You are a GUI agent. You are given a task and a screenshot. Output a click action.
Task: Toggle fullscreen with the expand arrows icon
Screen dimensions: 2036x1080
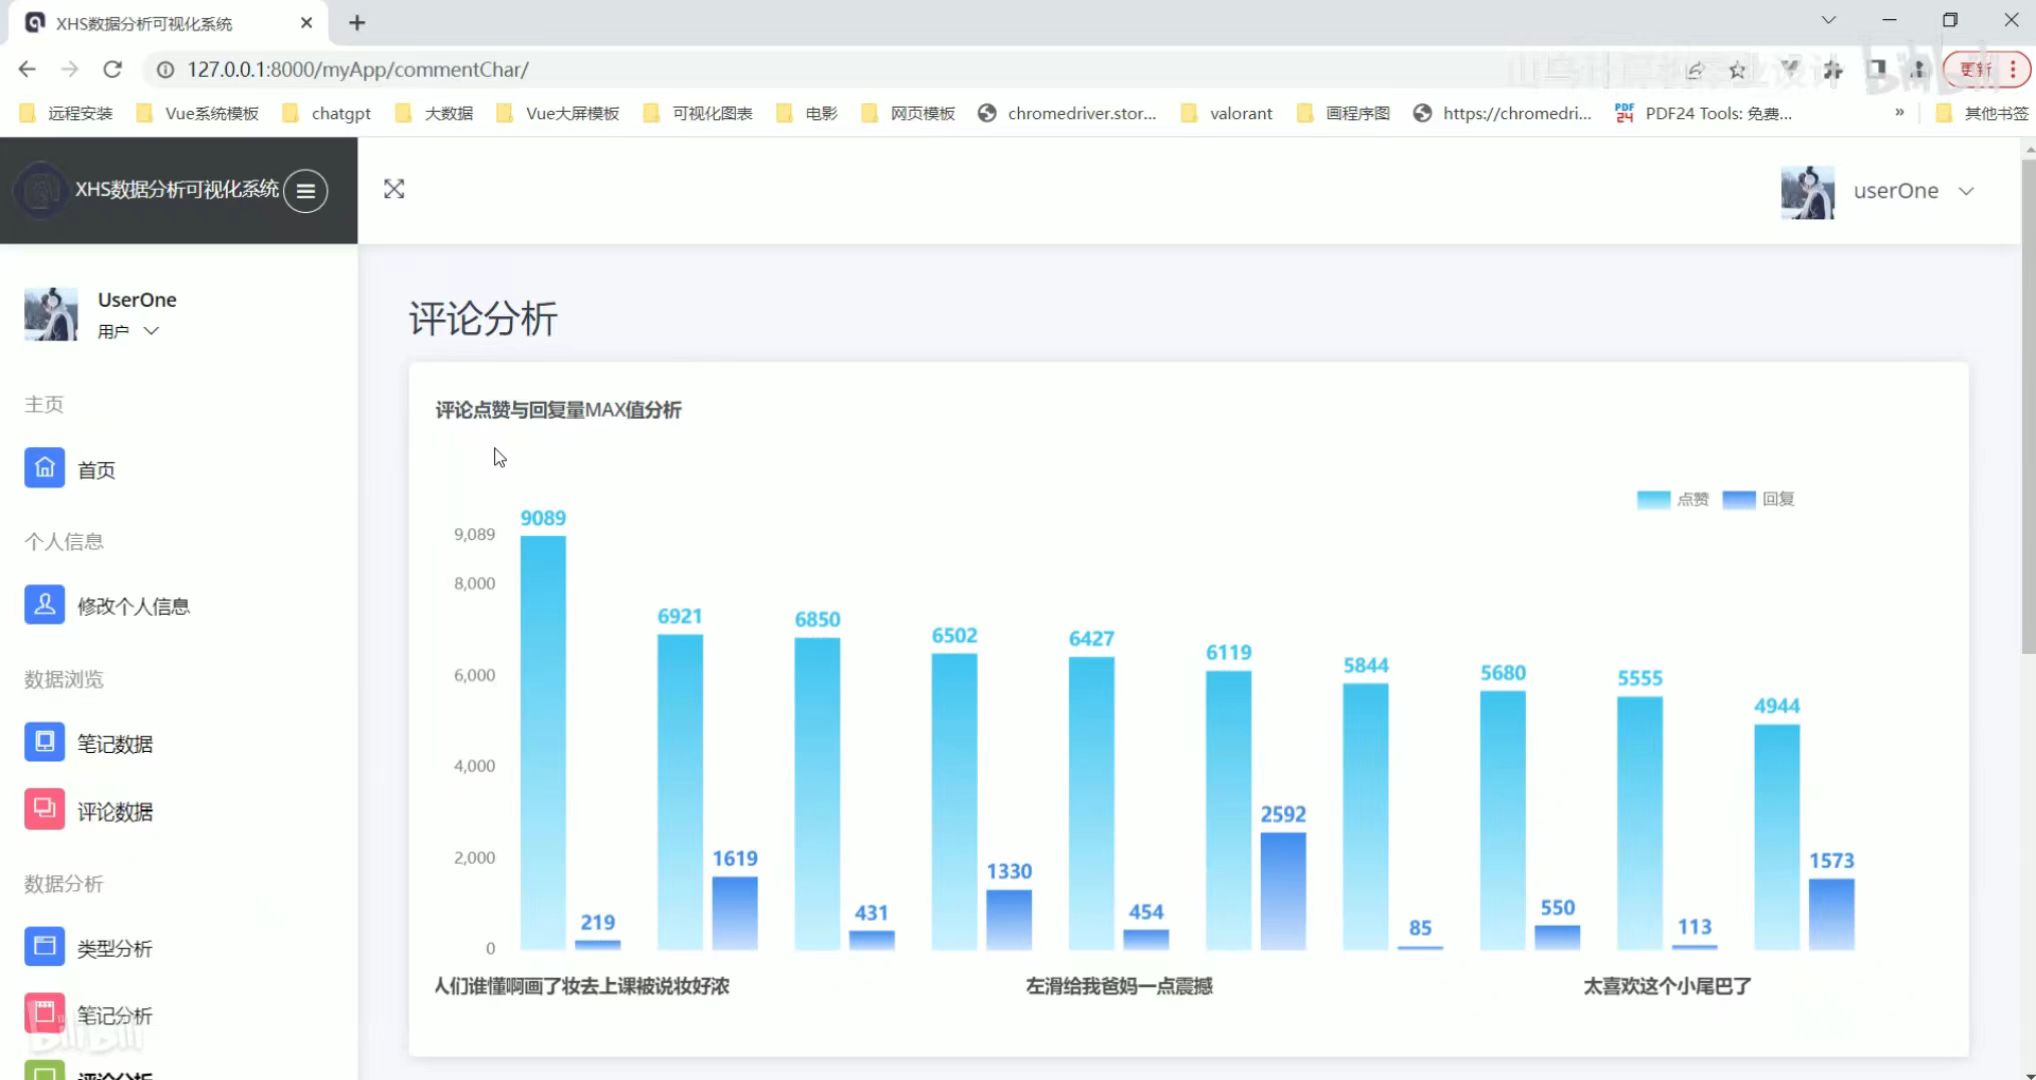pos(394,189)
